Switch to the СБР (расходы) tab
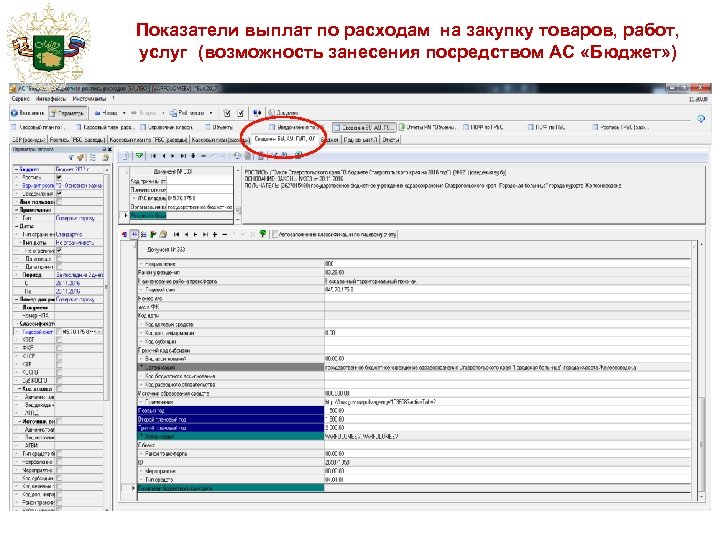 [28, 140]
